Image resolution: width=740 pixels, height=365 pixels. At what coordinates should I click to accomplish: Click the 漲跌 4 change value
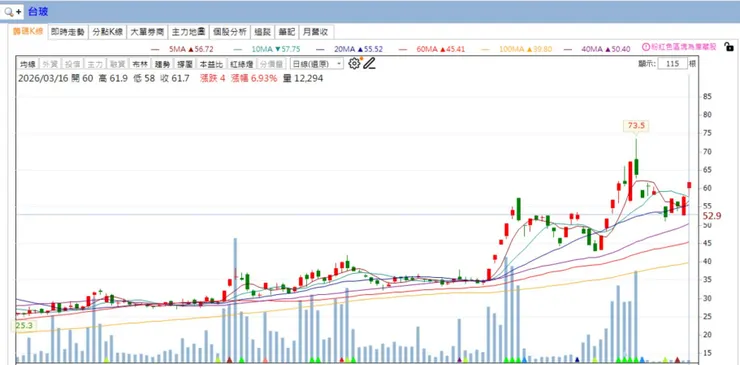click(x=213, y=78)
